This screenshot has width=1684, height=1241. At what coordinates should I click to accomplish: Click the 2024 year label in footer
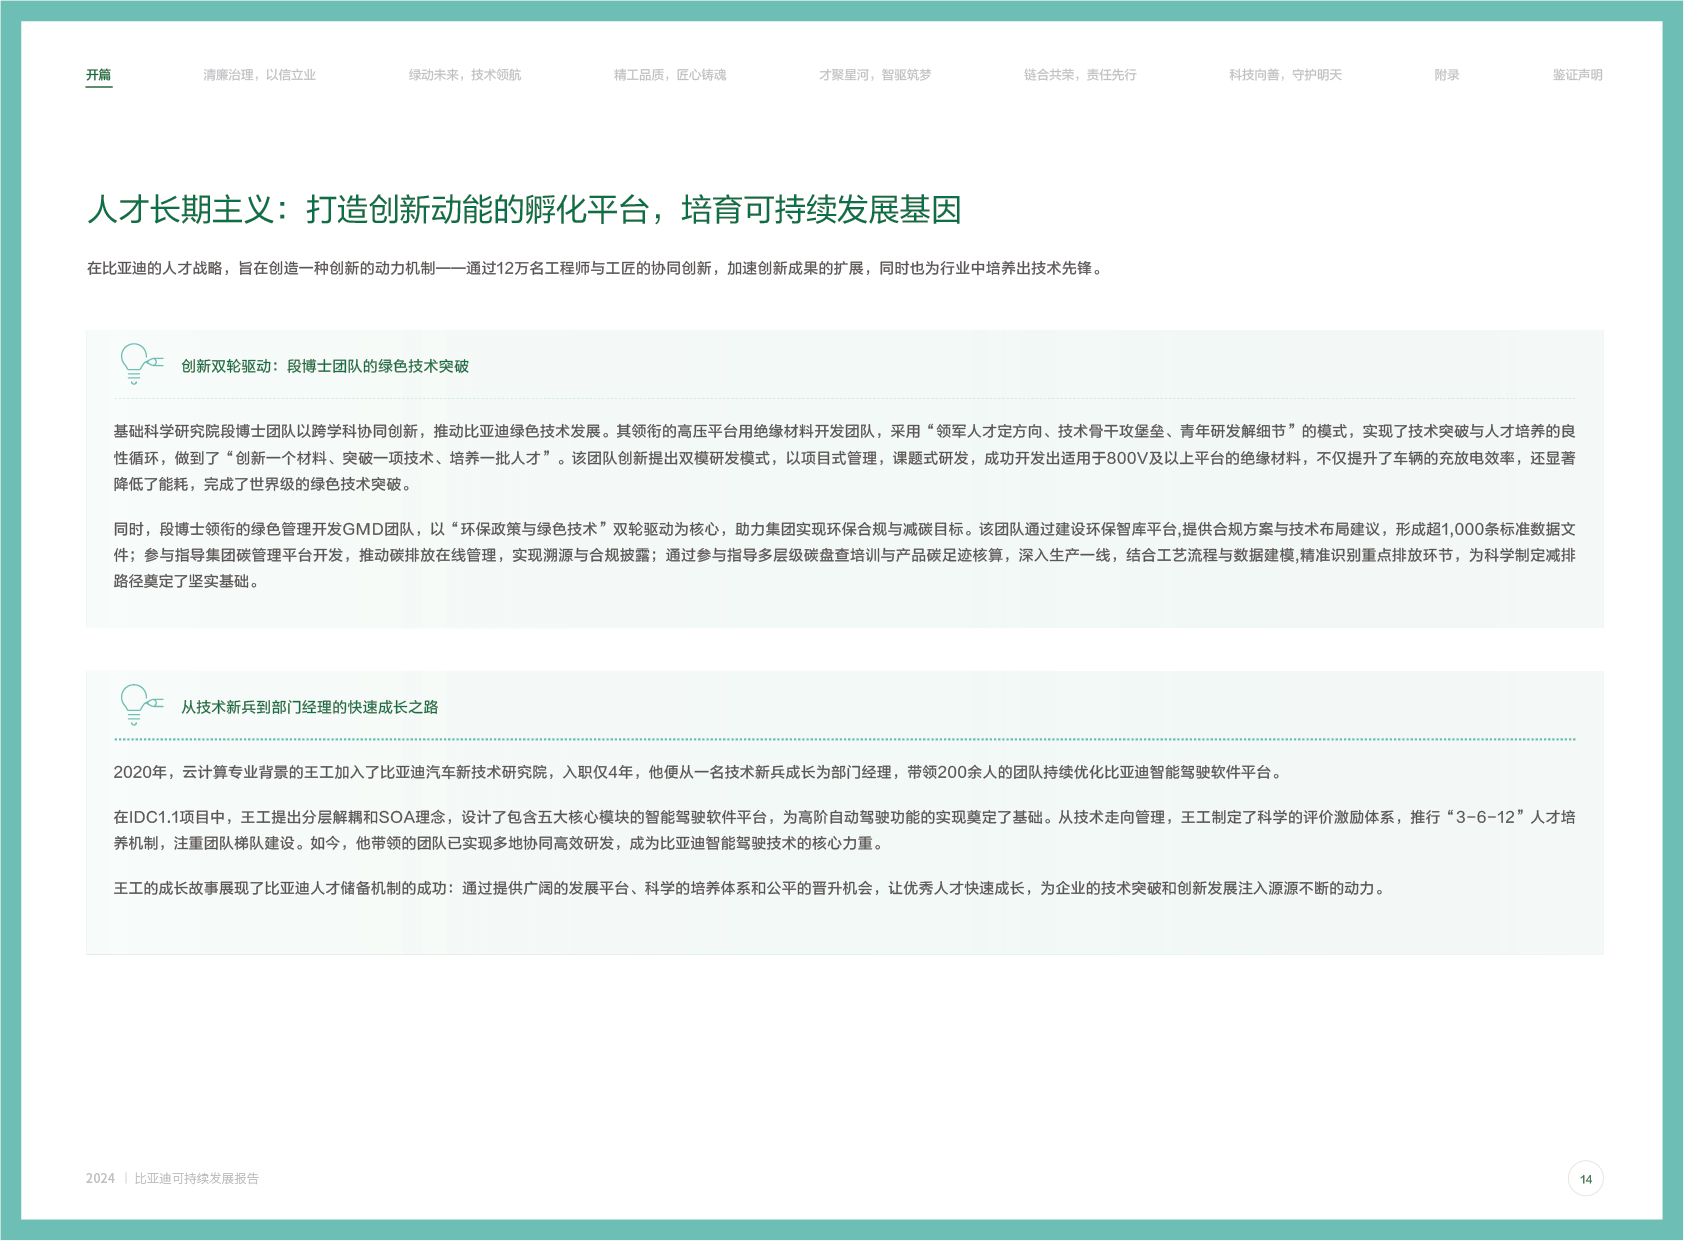(x=100, y=1179)
